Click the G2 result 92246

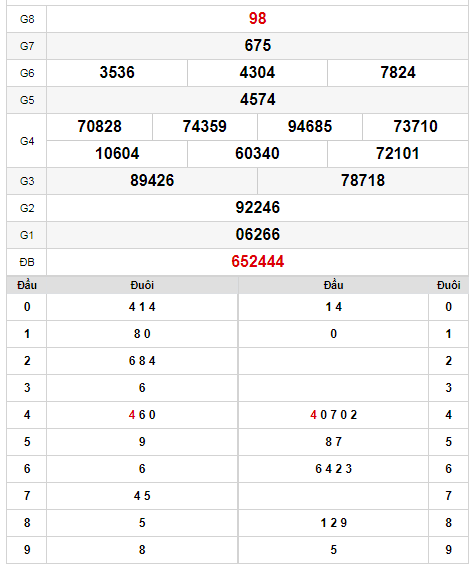click(x=258, y=208)
